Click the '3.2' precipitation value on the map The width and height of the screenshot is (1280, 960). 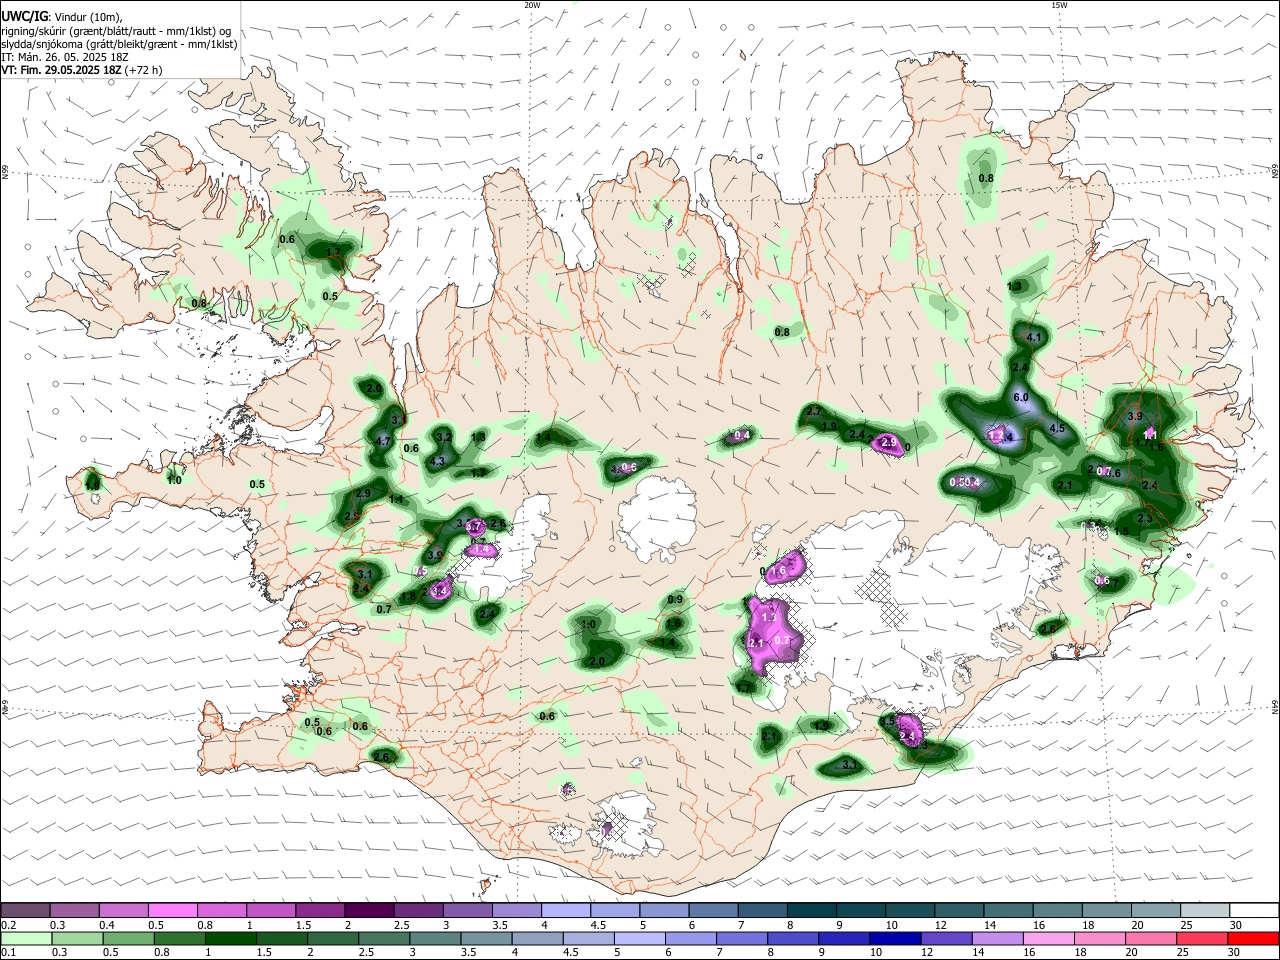coord(444,437)
